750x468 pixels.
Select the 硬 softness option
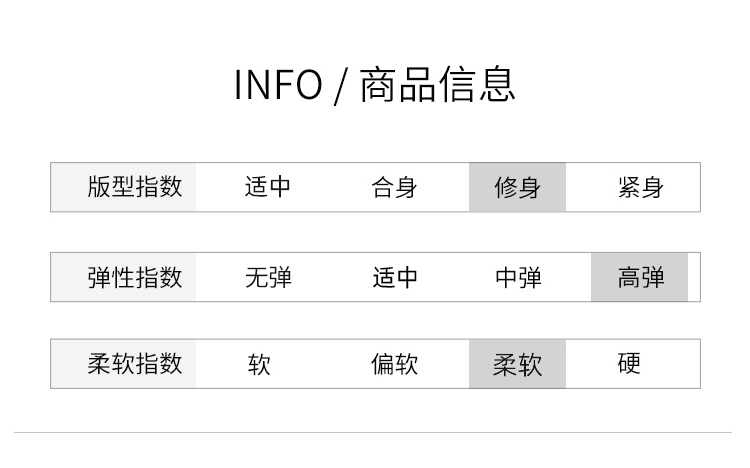629,364
